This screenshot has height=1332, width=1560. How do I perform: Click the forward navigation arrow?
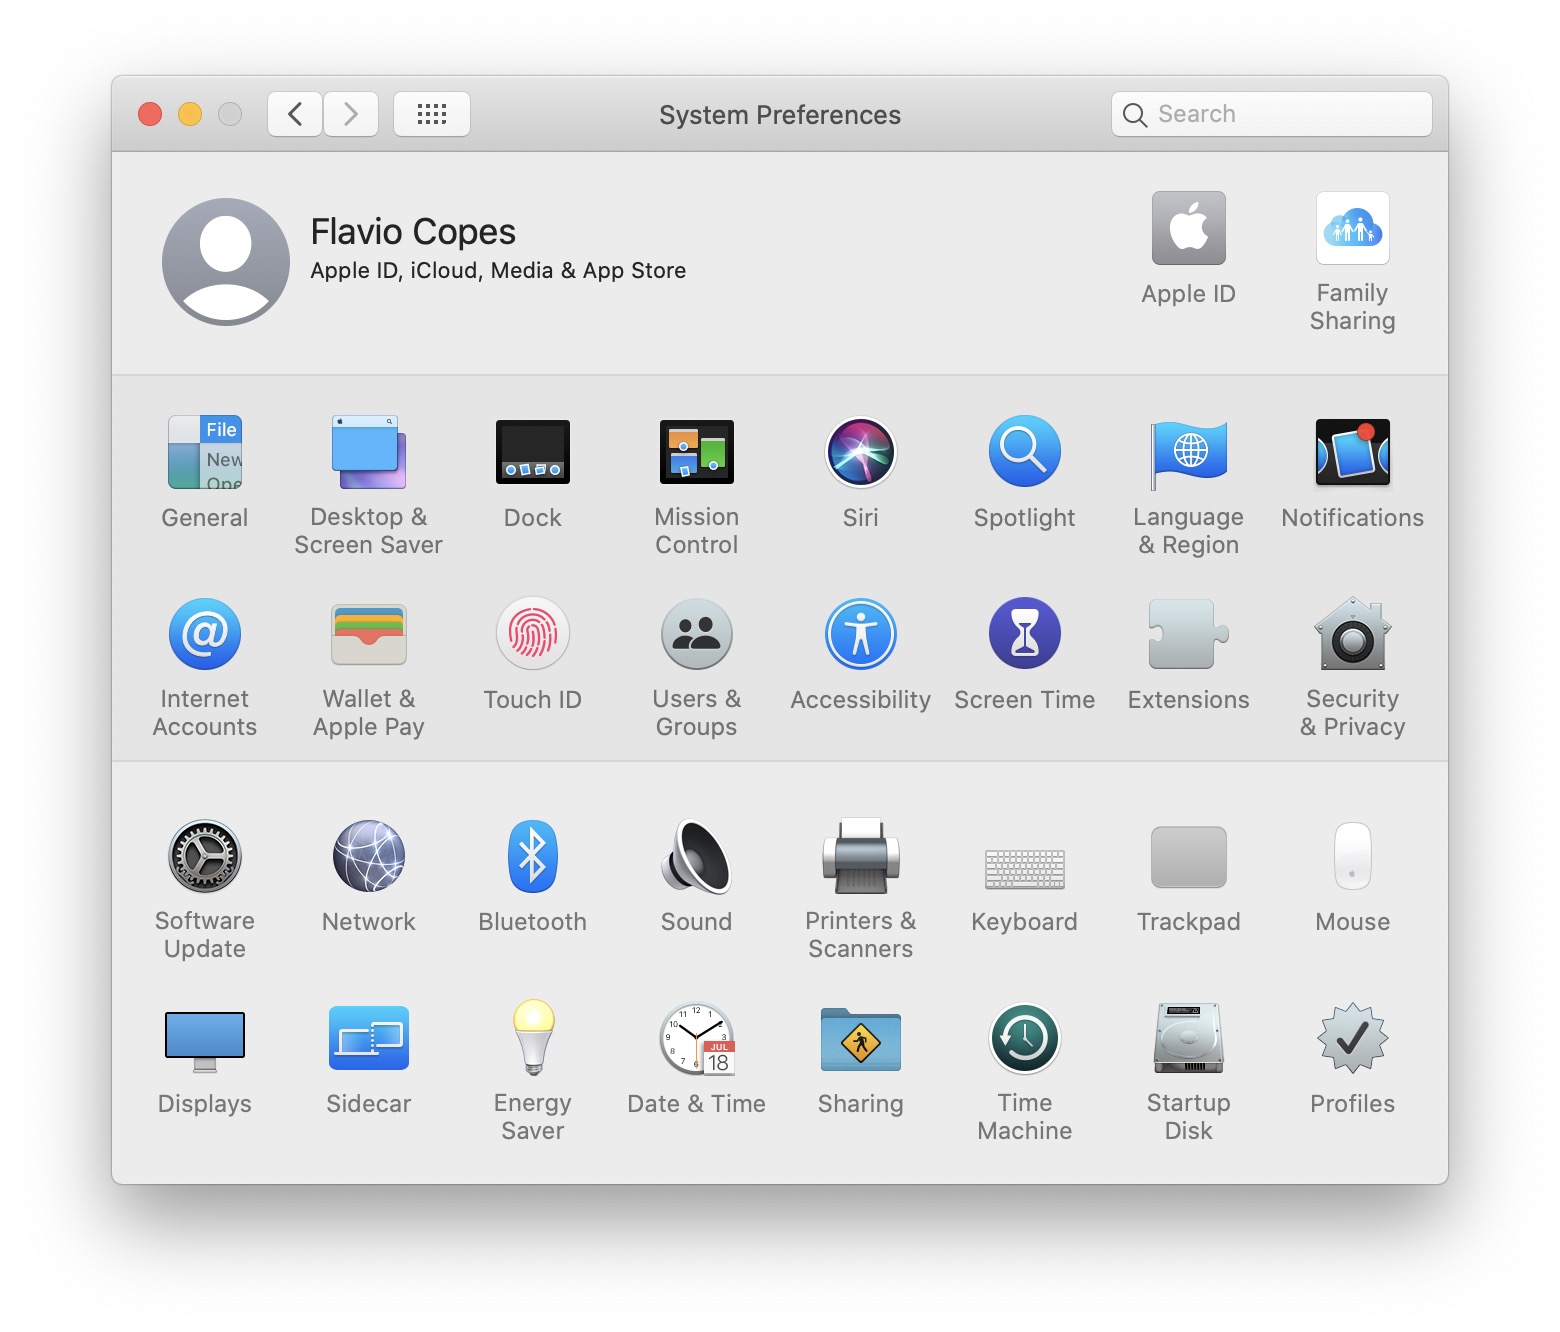click(x=350, y=114)
